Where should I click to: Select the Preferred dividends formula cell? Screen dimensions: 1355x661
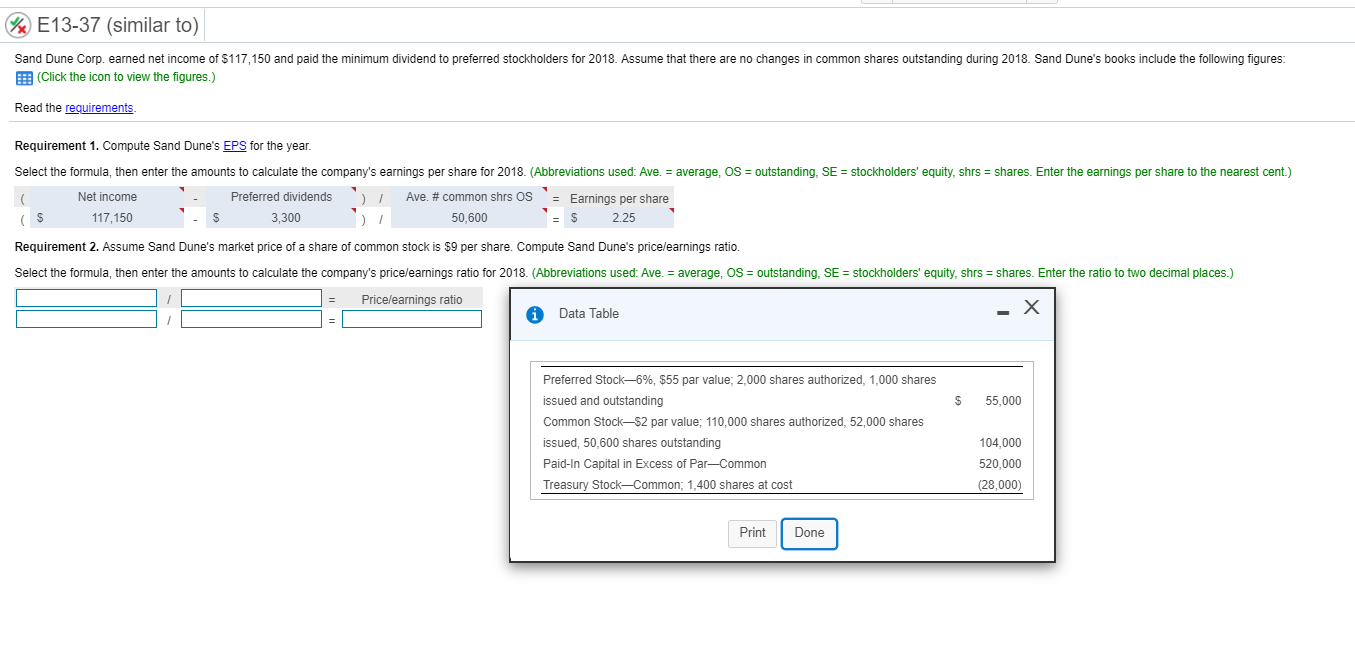281,197
